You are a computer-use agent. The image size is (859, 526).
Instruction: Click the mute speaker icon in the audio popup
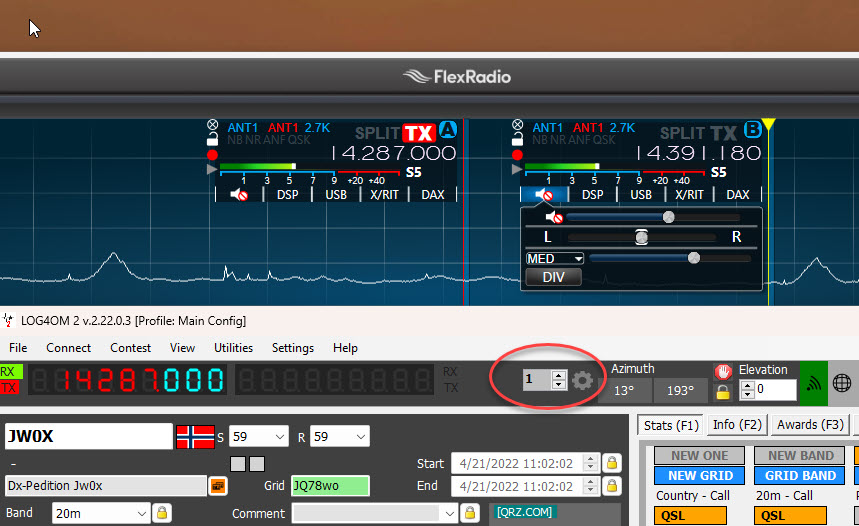pyautogui.click(x=554, y=218)
